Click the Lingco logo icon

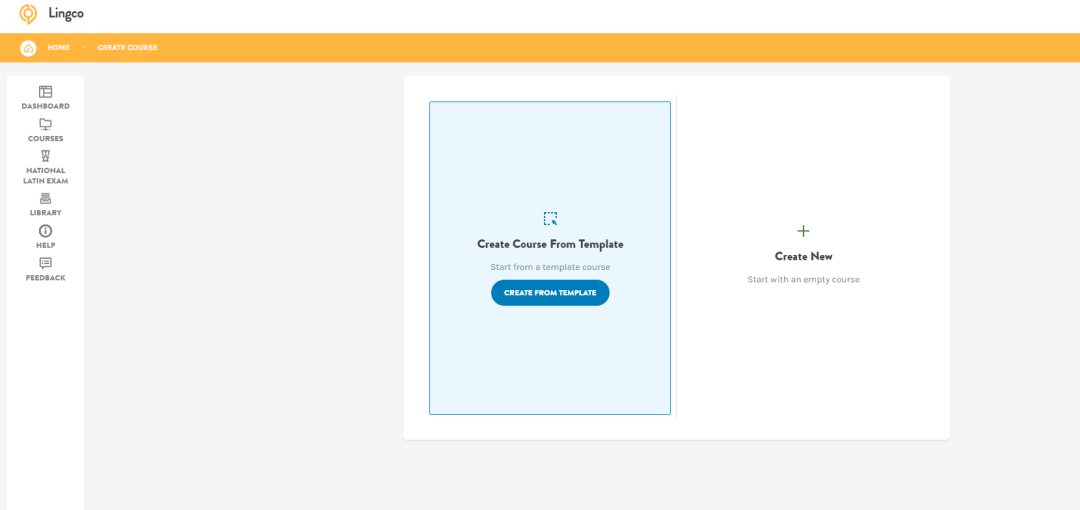28,14
